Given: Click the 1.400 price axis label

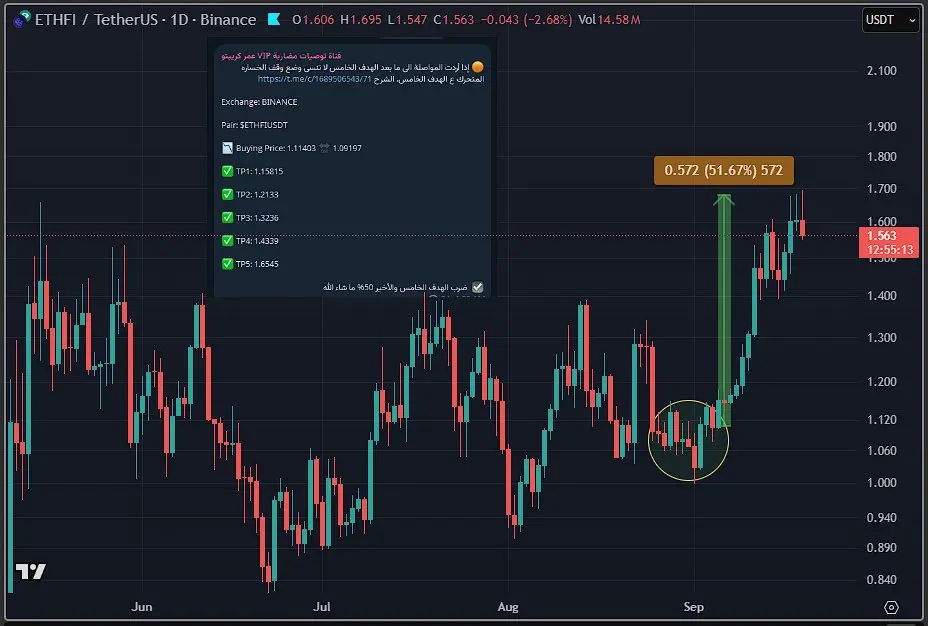Looking at the screenshot, I should 882,295.
